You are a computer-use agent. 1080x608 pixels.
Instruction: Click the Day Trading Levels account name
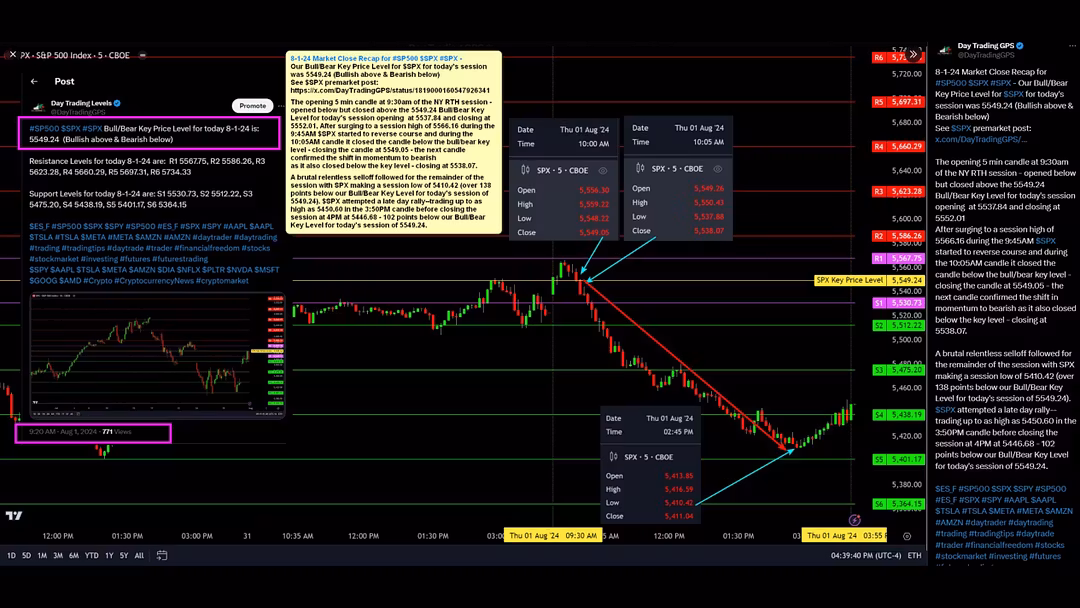81,103
